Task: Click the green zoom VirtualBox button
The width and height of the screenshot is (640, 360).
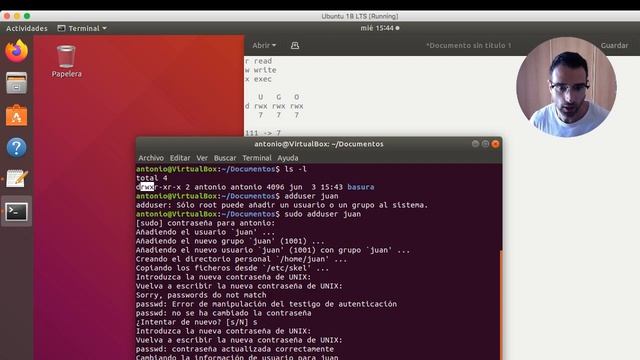Action: [27, 16]
